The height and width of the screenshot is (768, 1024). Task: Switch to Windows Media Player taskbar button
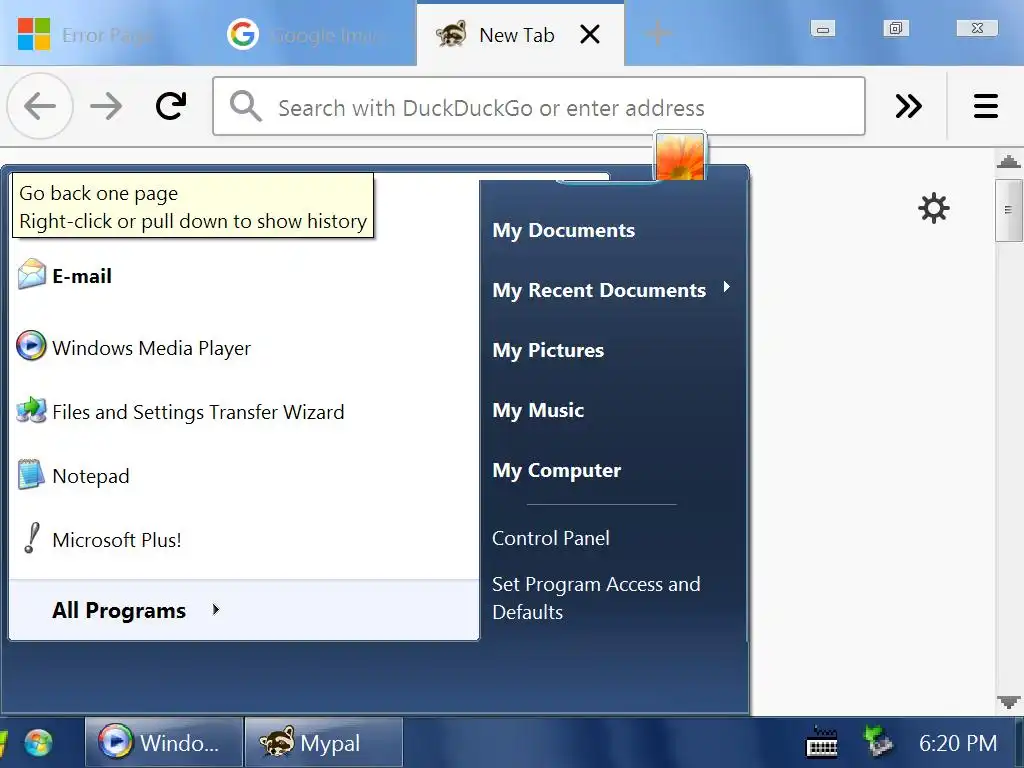click(x=164, y=743)
